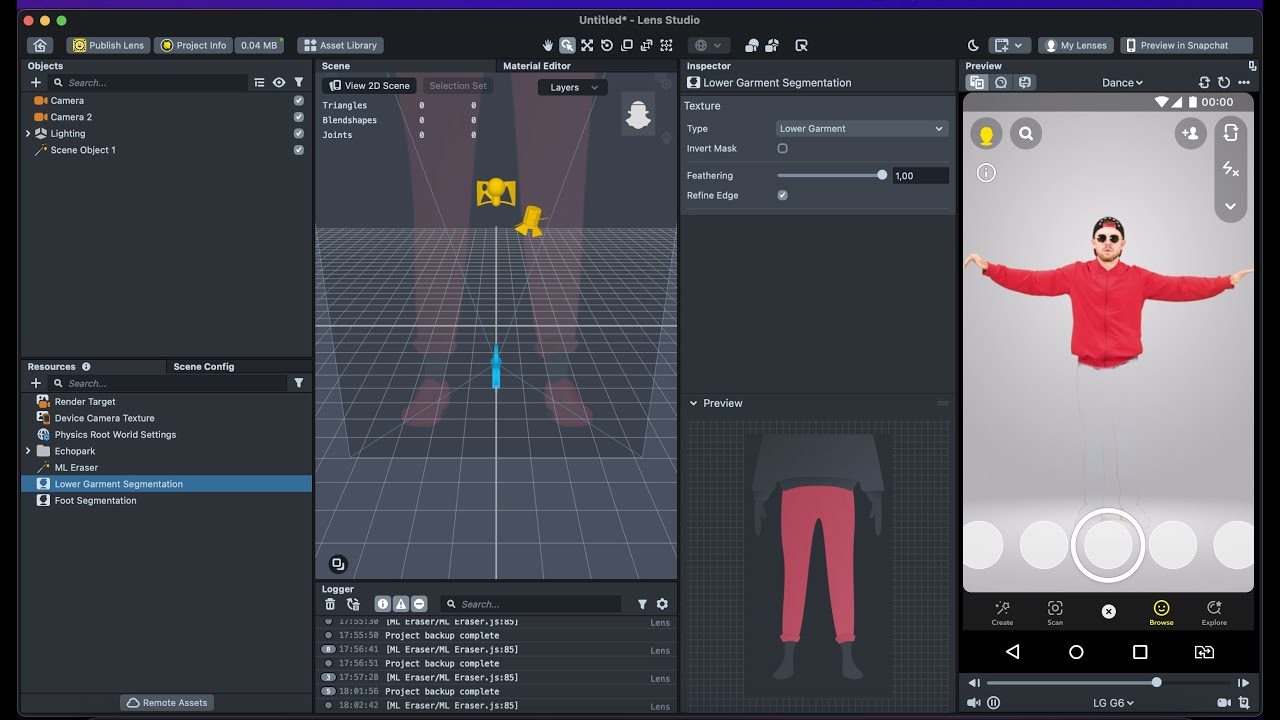Add new resource with plus icon
This screenshot has width=1280, height=720.
(36, 383)
